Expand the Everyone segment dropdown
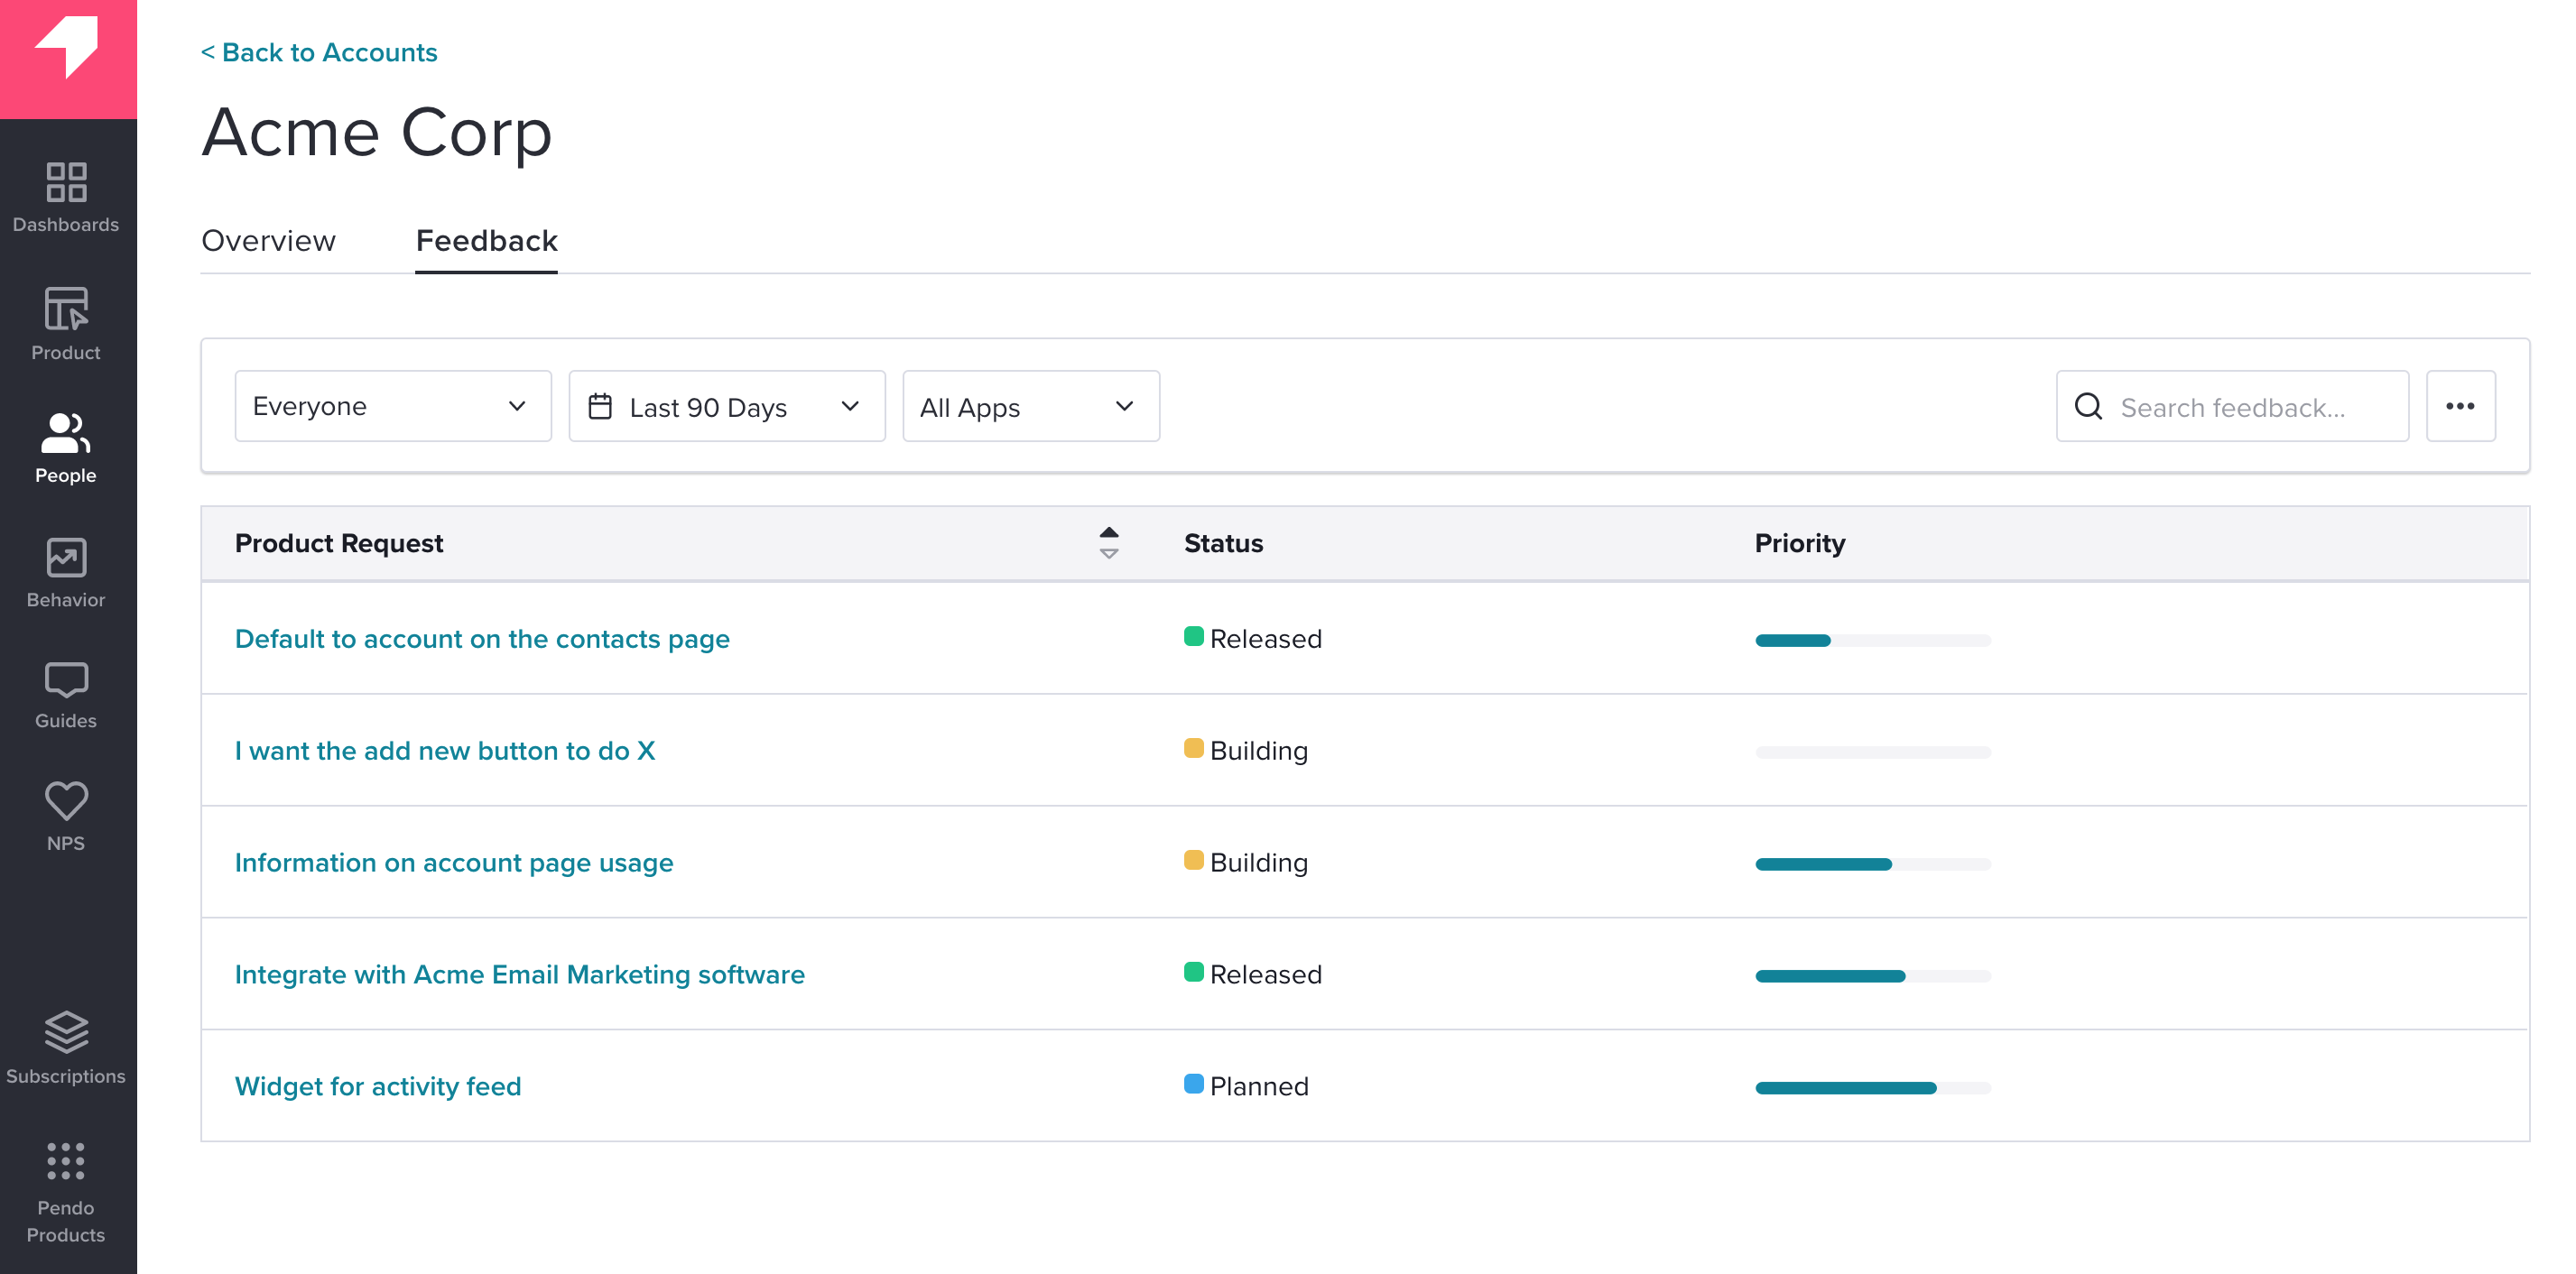2576x1274 pixels. (x=393, y=406)
